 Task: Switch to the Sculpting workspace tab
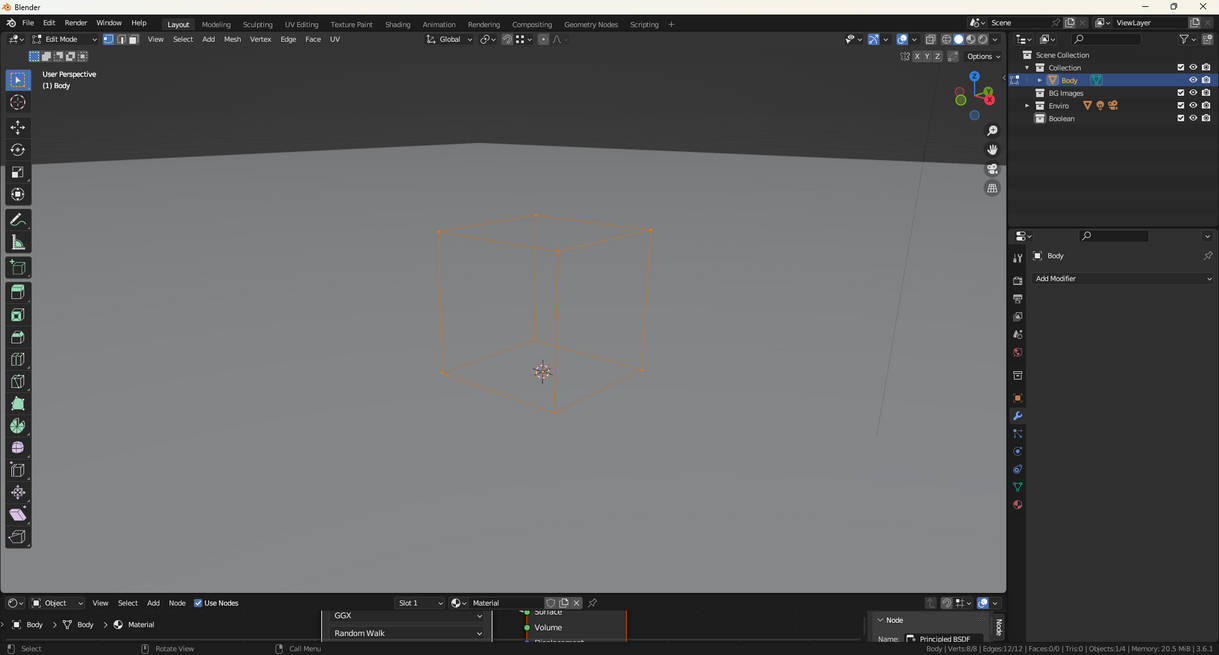coord(257,24)
